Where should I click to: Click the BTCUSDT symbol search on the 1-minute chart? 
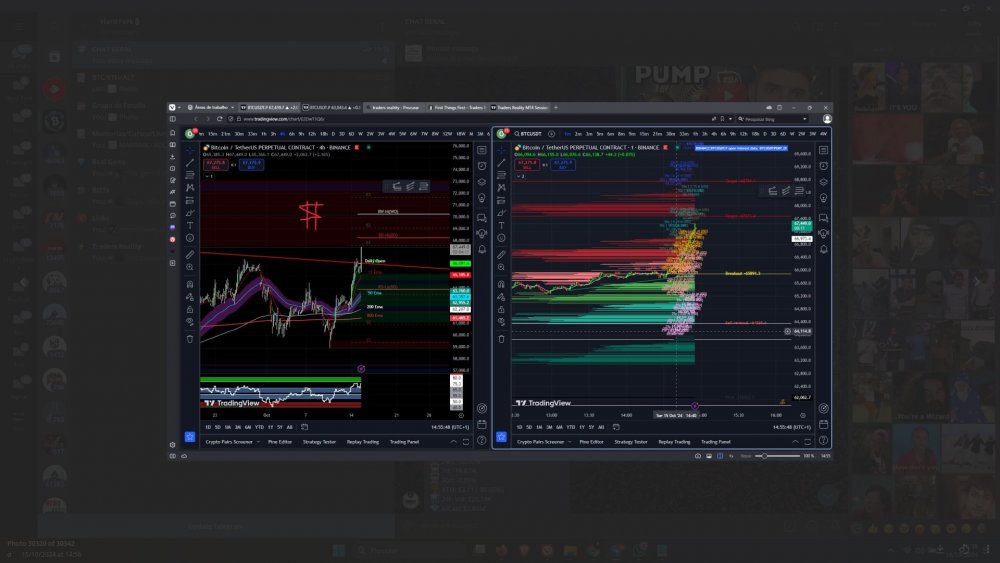527,134
